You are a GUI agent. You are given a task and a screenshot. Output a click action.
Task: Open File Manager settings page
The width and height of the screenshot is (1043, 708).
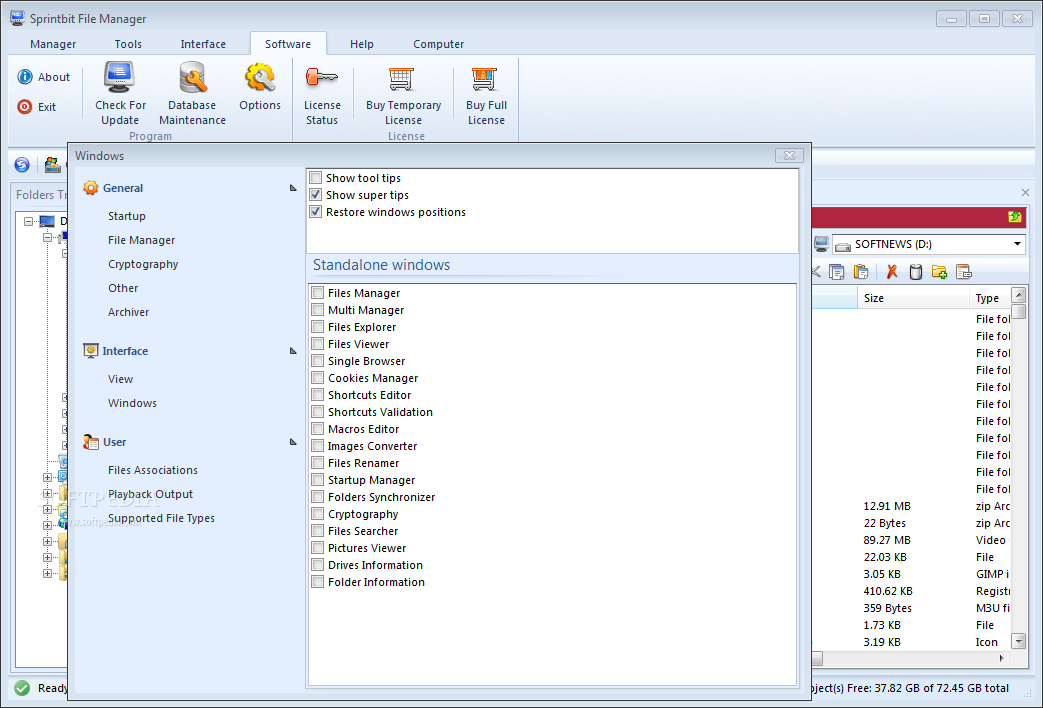pyautogui.click(x=142, y=240)
